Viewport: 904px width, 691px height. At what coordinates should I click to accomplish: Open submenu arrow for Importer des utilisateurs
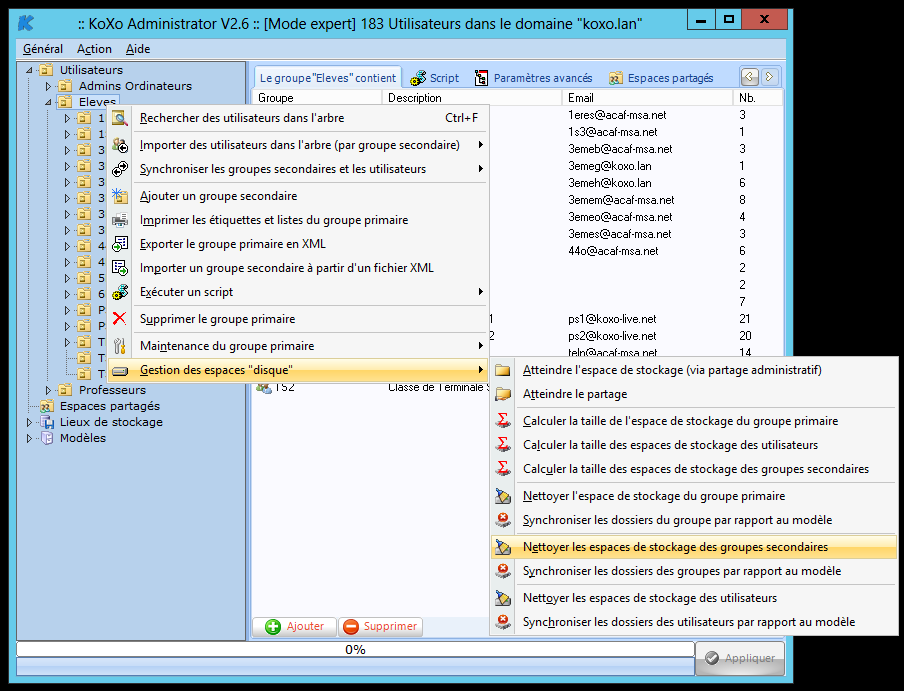(480, 145)
